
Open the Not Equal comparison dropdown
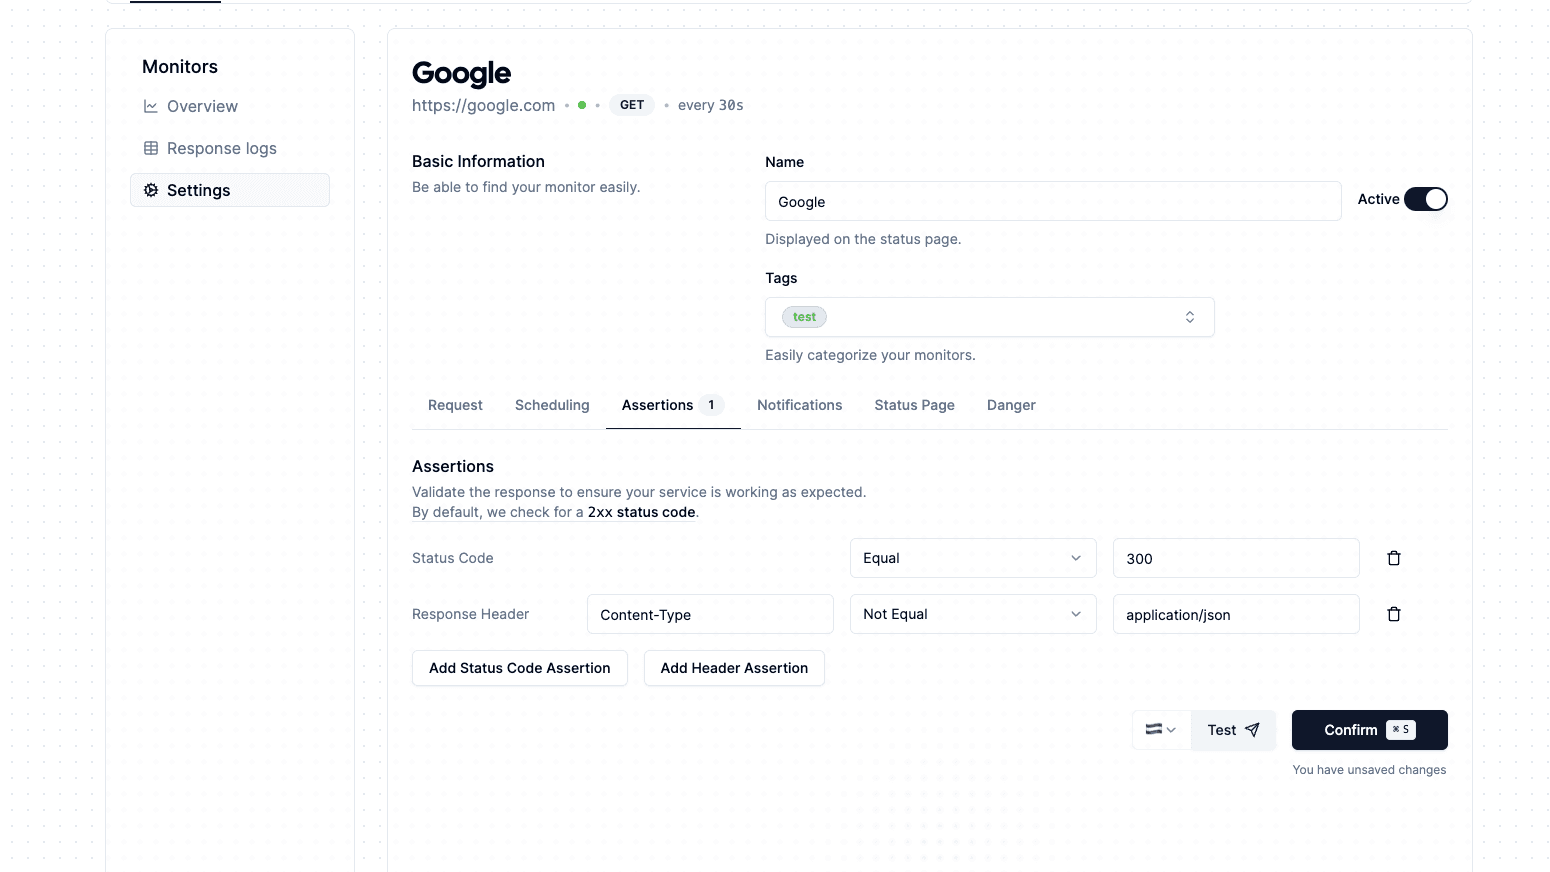point(972,614)
